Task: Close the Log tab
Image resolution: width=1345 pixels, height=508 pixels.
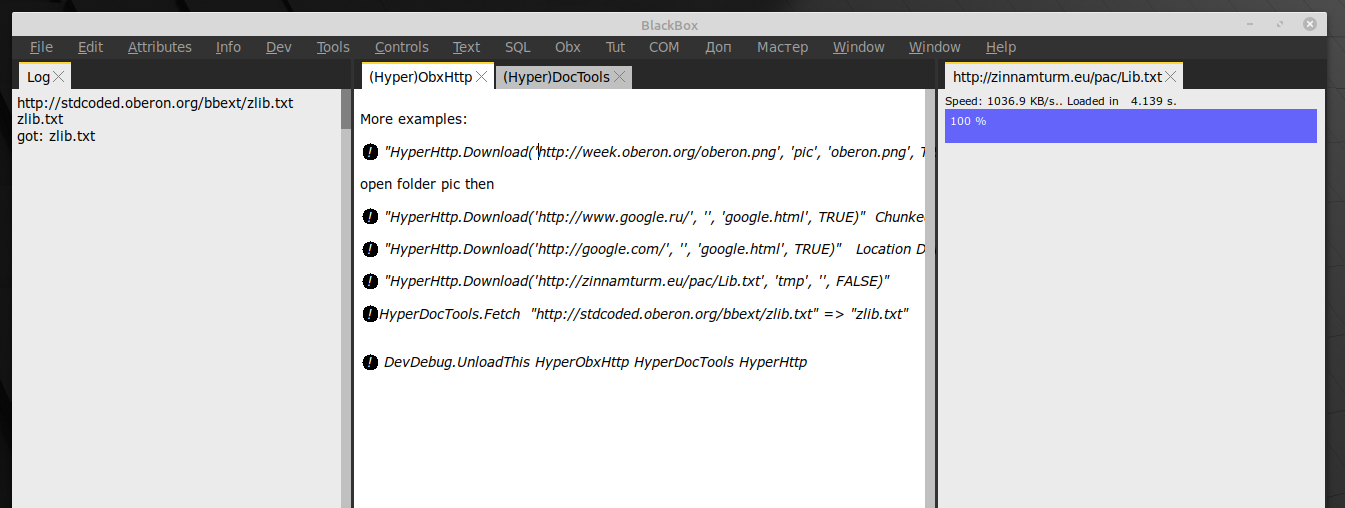Action: point(58,77)
